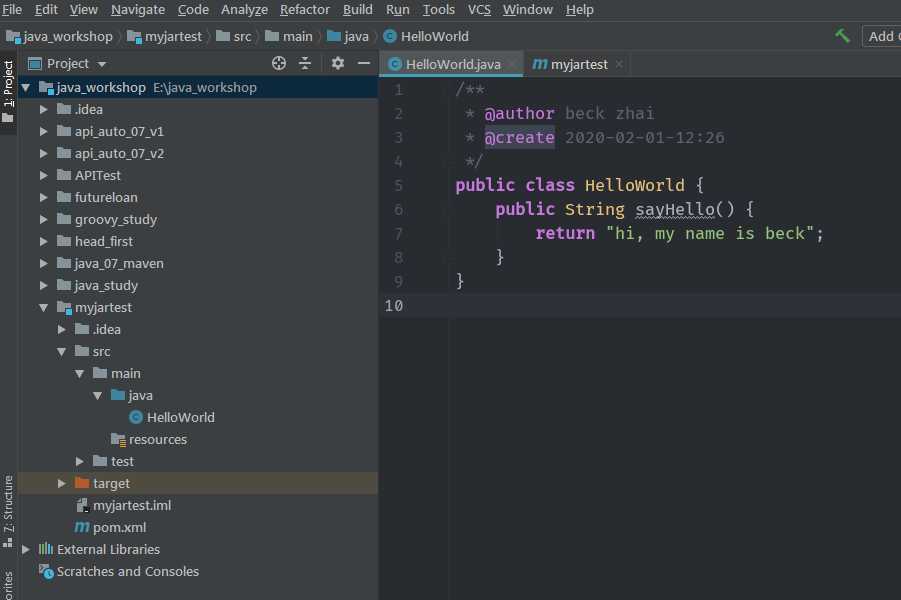901x600 pixels.
Task: Click the locate/scroll from source icon
Action: [x=279, y=63]
